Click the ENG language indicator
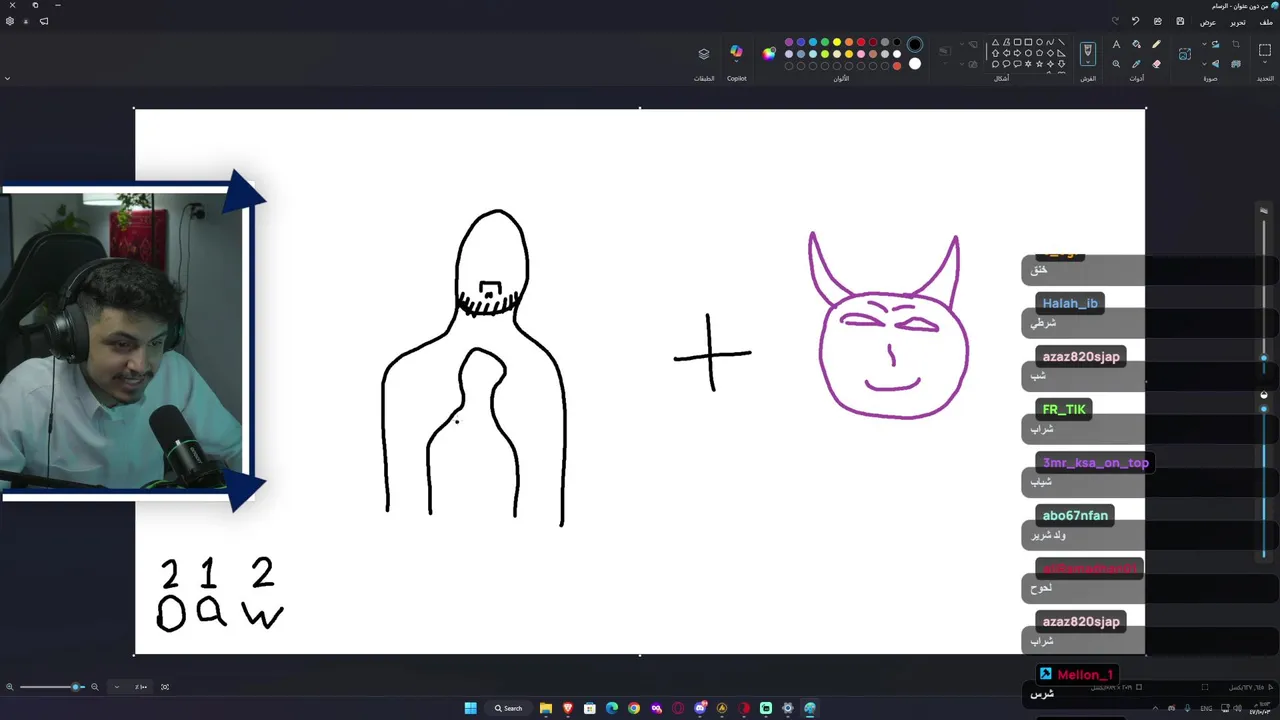 tap(1206, 708)
